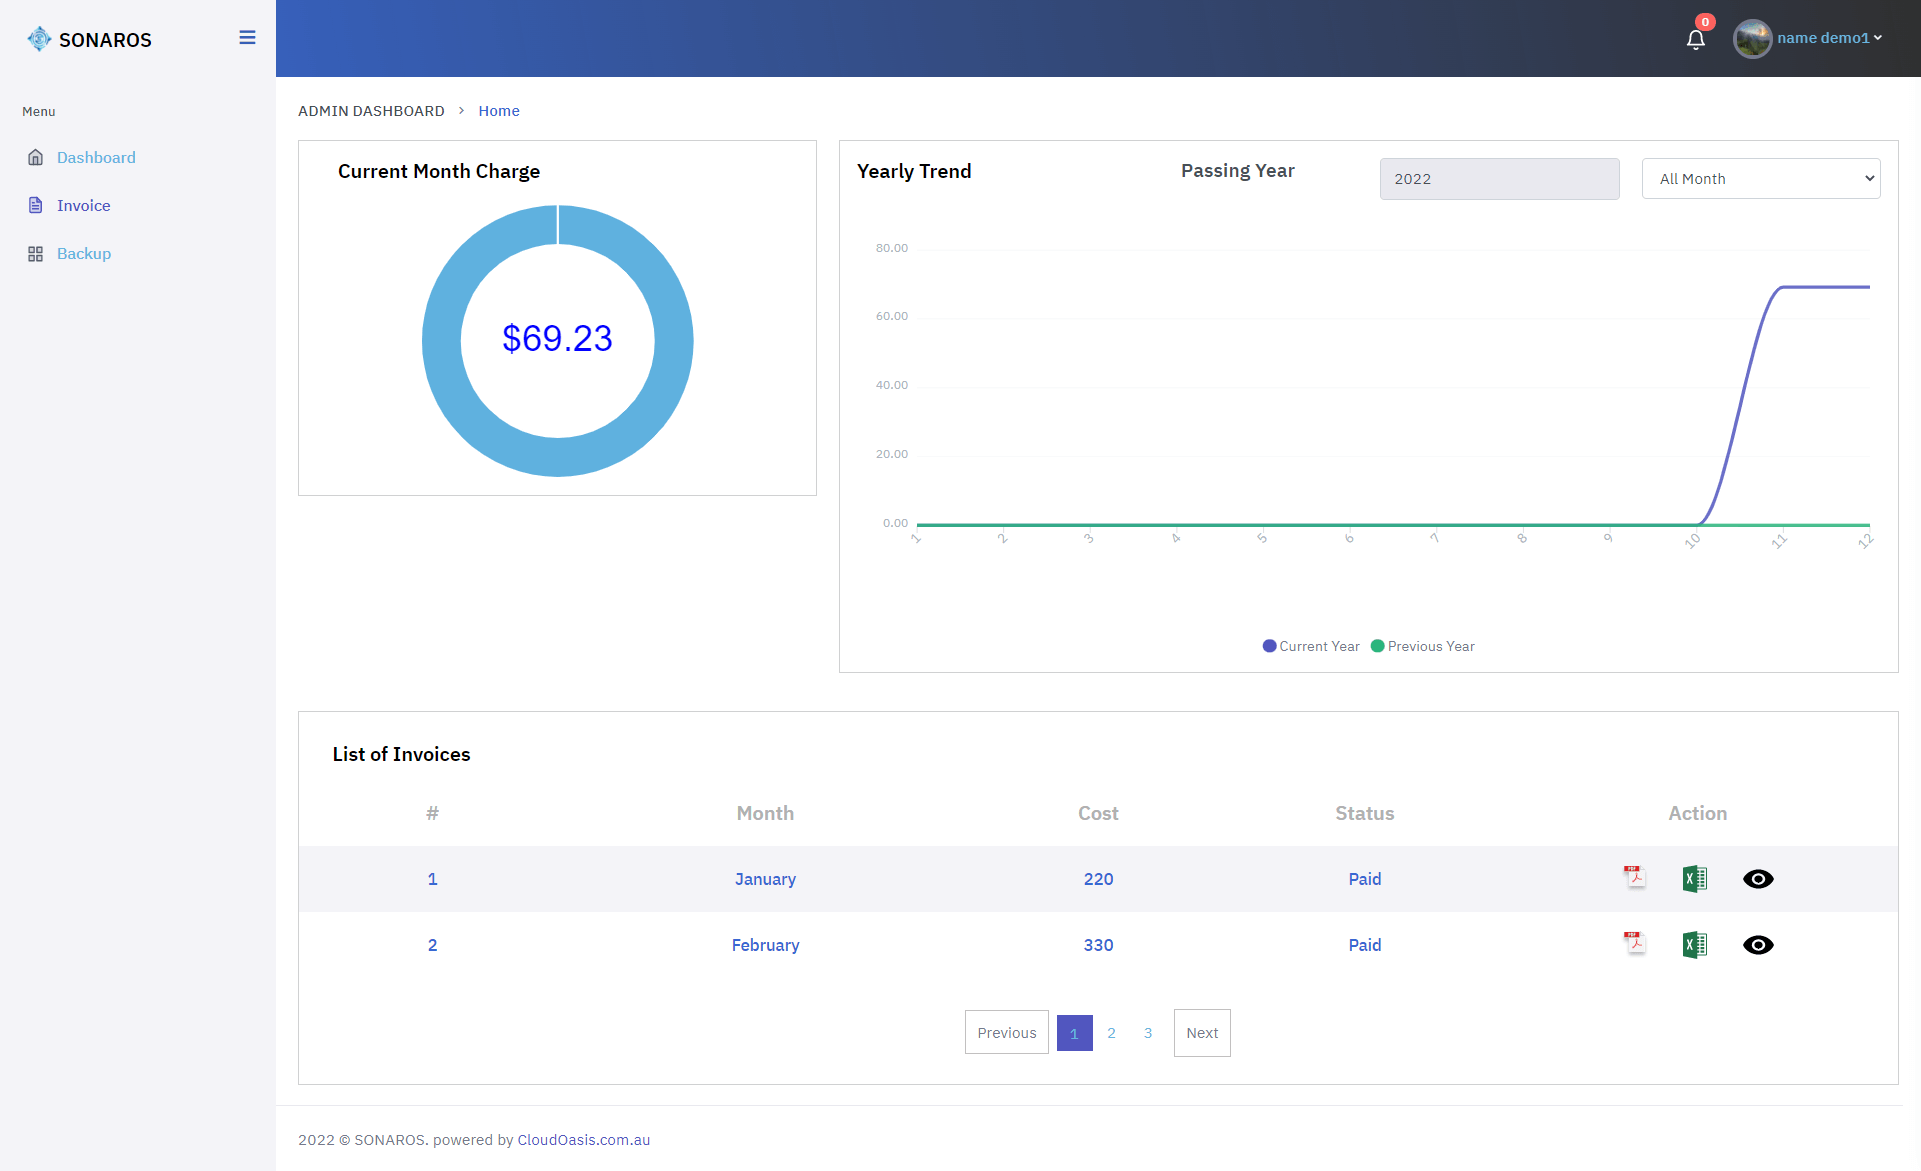Open the All Month dropdown

pos(1760,179)
